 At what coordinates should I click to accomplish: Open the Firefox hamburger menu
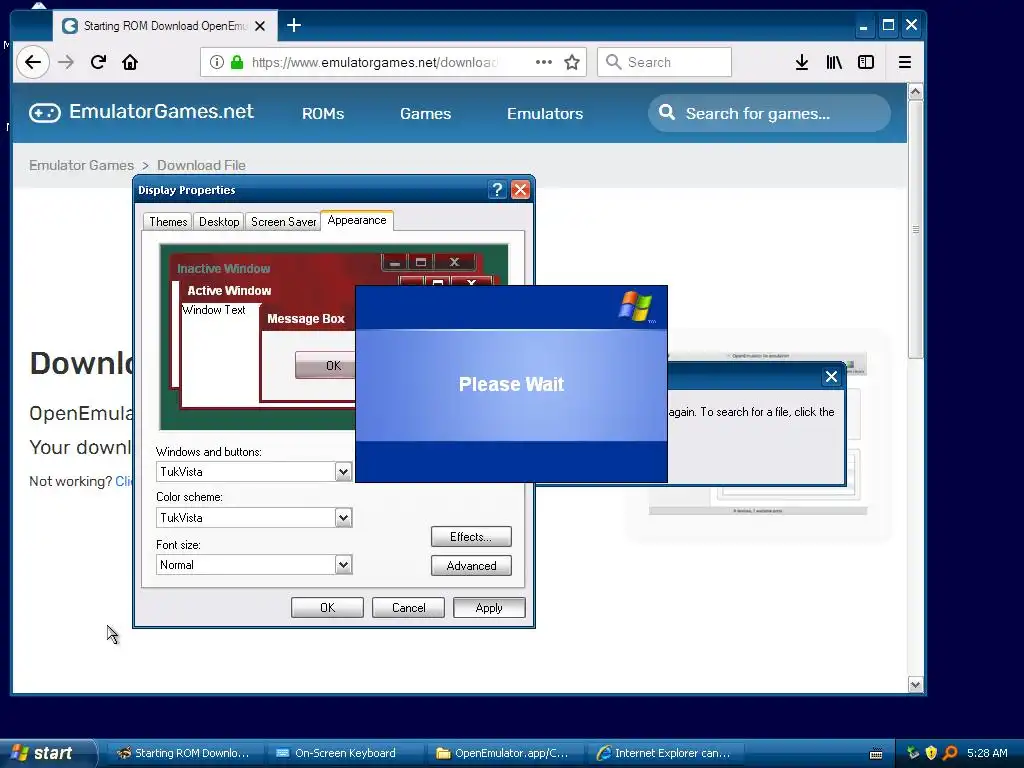[904, 62]
